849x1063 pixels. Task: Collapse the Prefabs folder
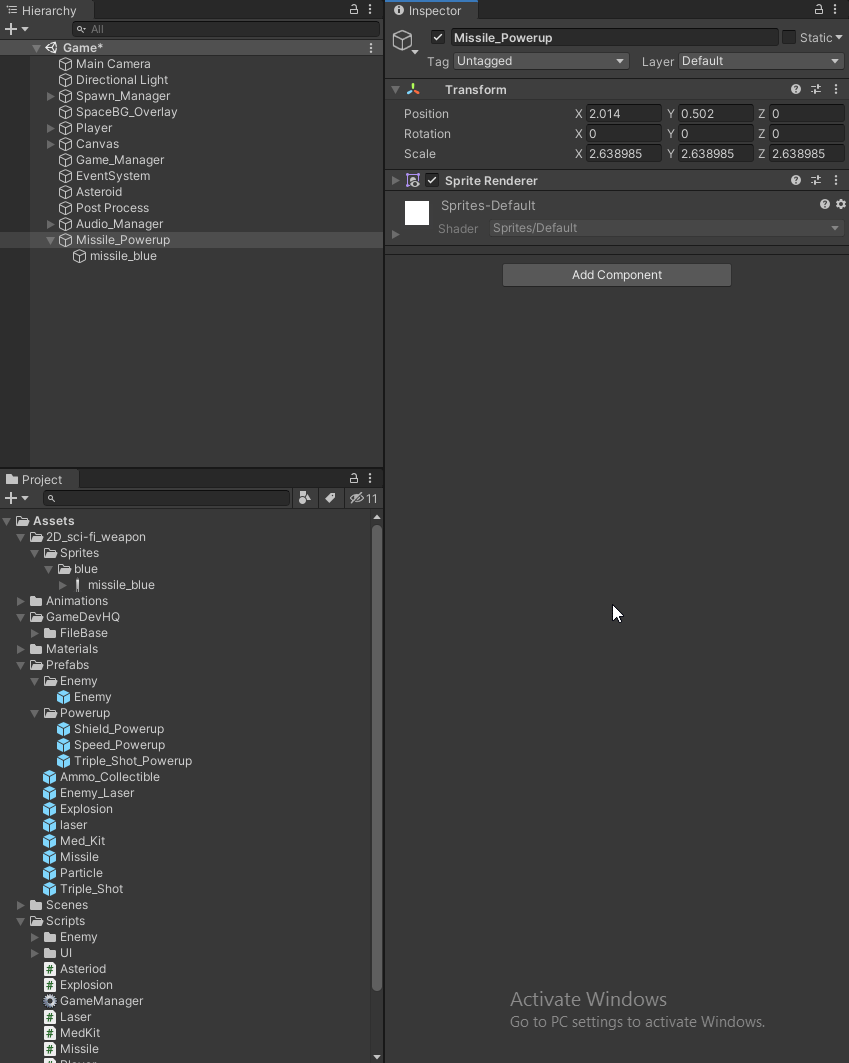click(20, 665)
